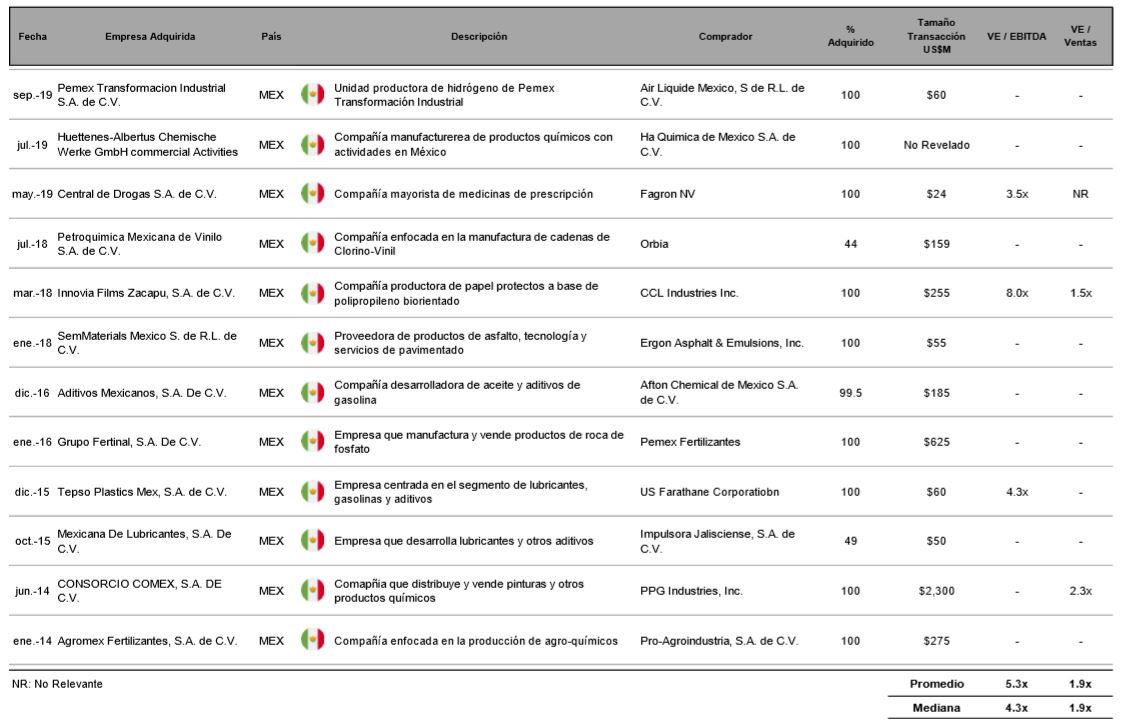Select the '$255' transaction size
Image resolution: width=1121 pixels, height=728 pixels.
tap(937, 293)
